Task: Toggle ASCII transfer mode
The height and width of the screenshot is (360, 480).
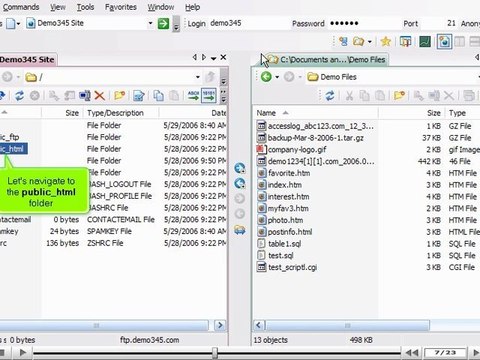Action: point(193,96)
